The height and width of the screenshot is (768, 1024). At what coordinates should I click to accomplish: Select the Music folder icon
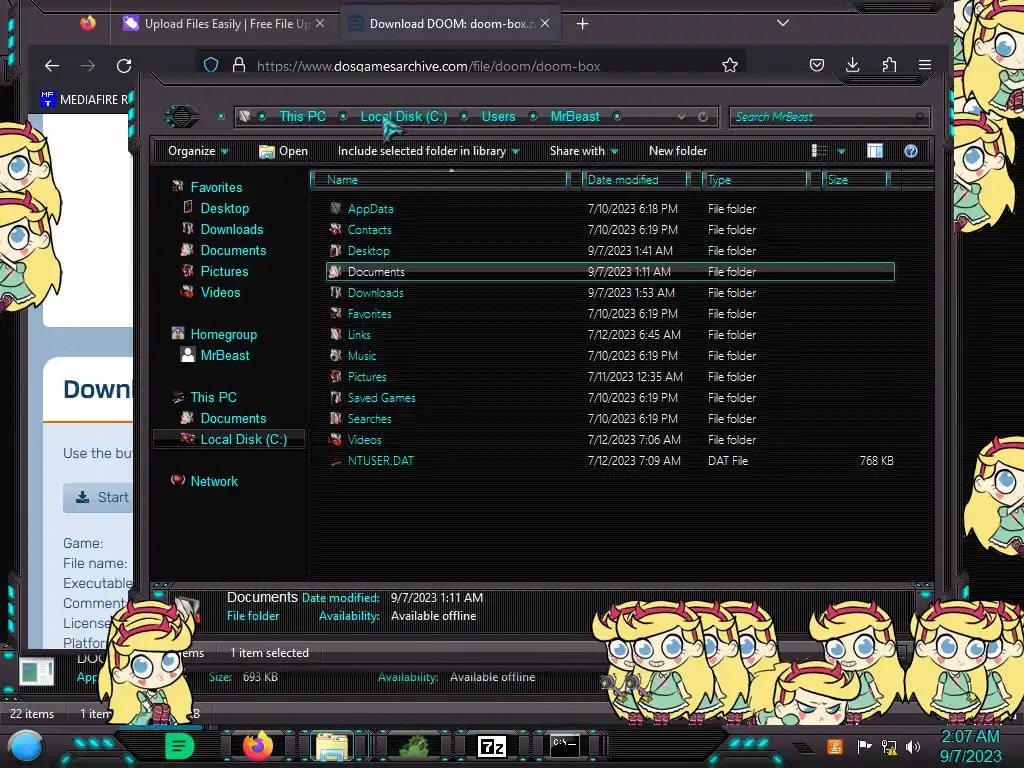tap(336, 356)
